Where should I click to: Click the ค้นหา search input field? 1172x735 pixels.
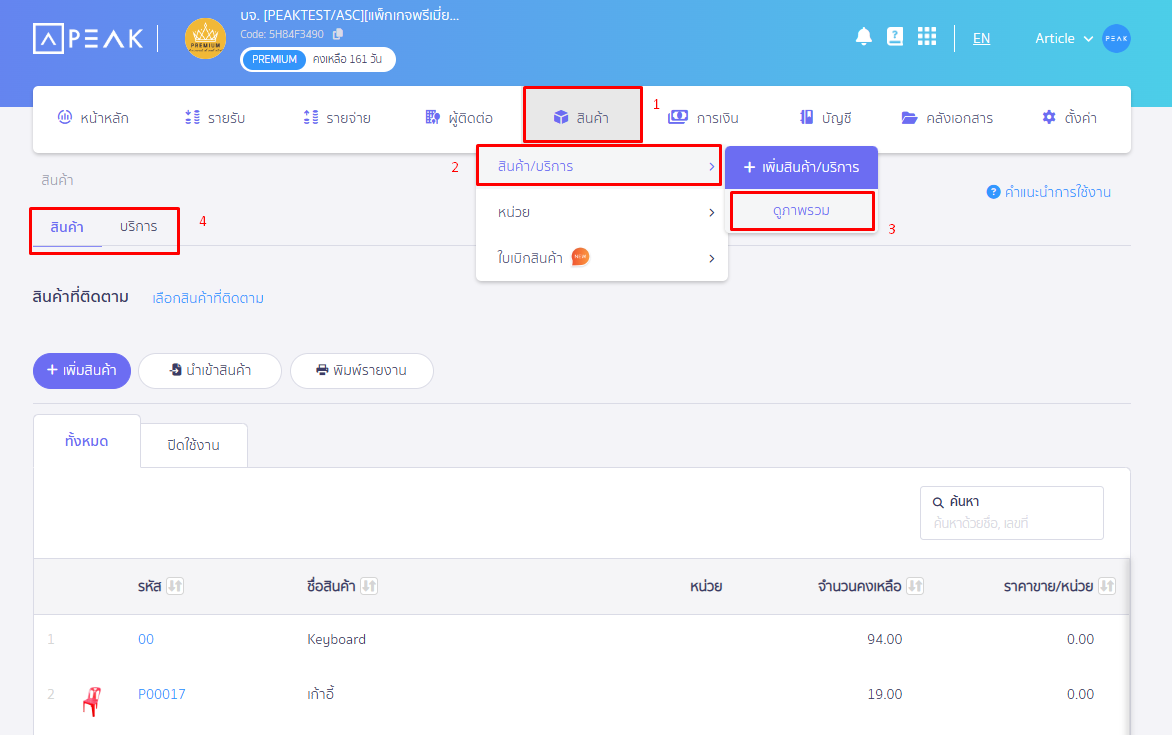click(1011, 523)
